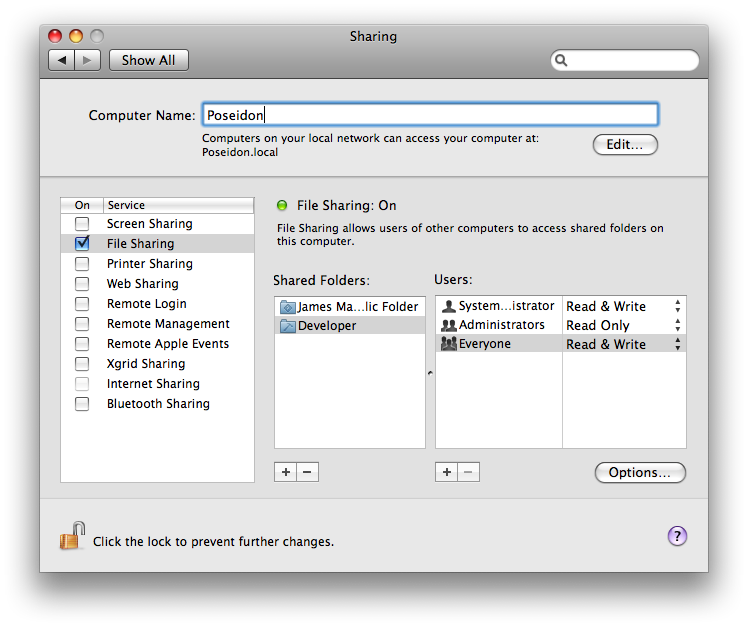Enable Screen Sharing checkbox
The image size is (748, 627).
[x=82, y=223]
